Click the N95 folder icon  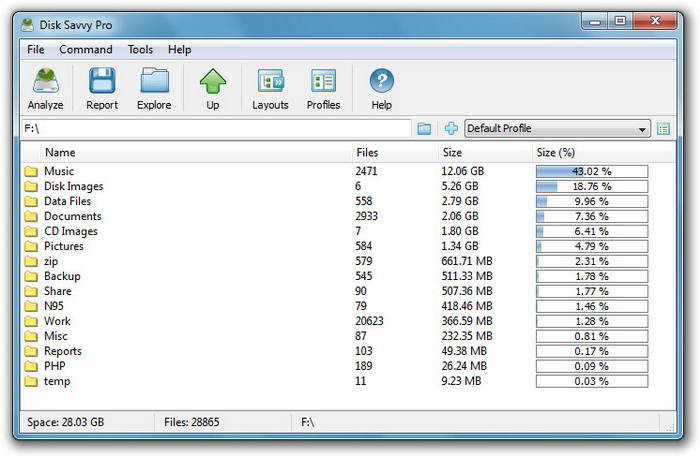pyautogui.click(x=31, y=306)
